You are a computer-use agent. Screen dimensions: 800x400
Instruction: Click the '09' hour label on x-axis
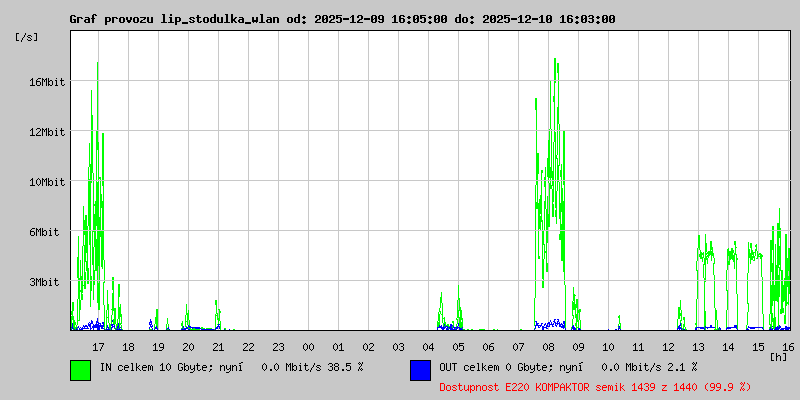578,347
